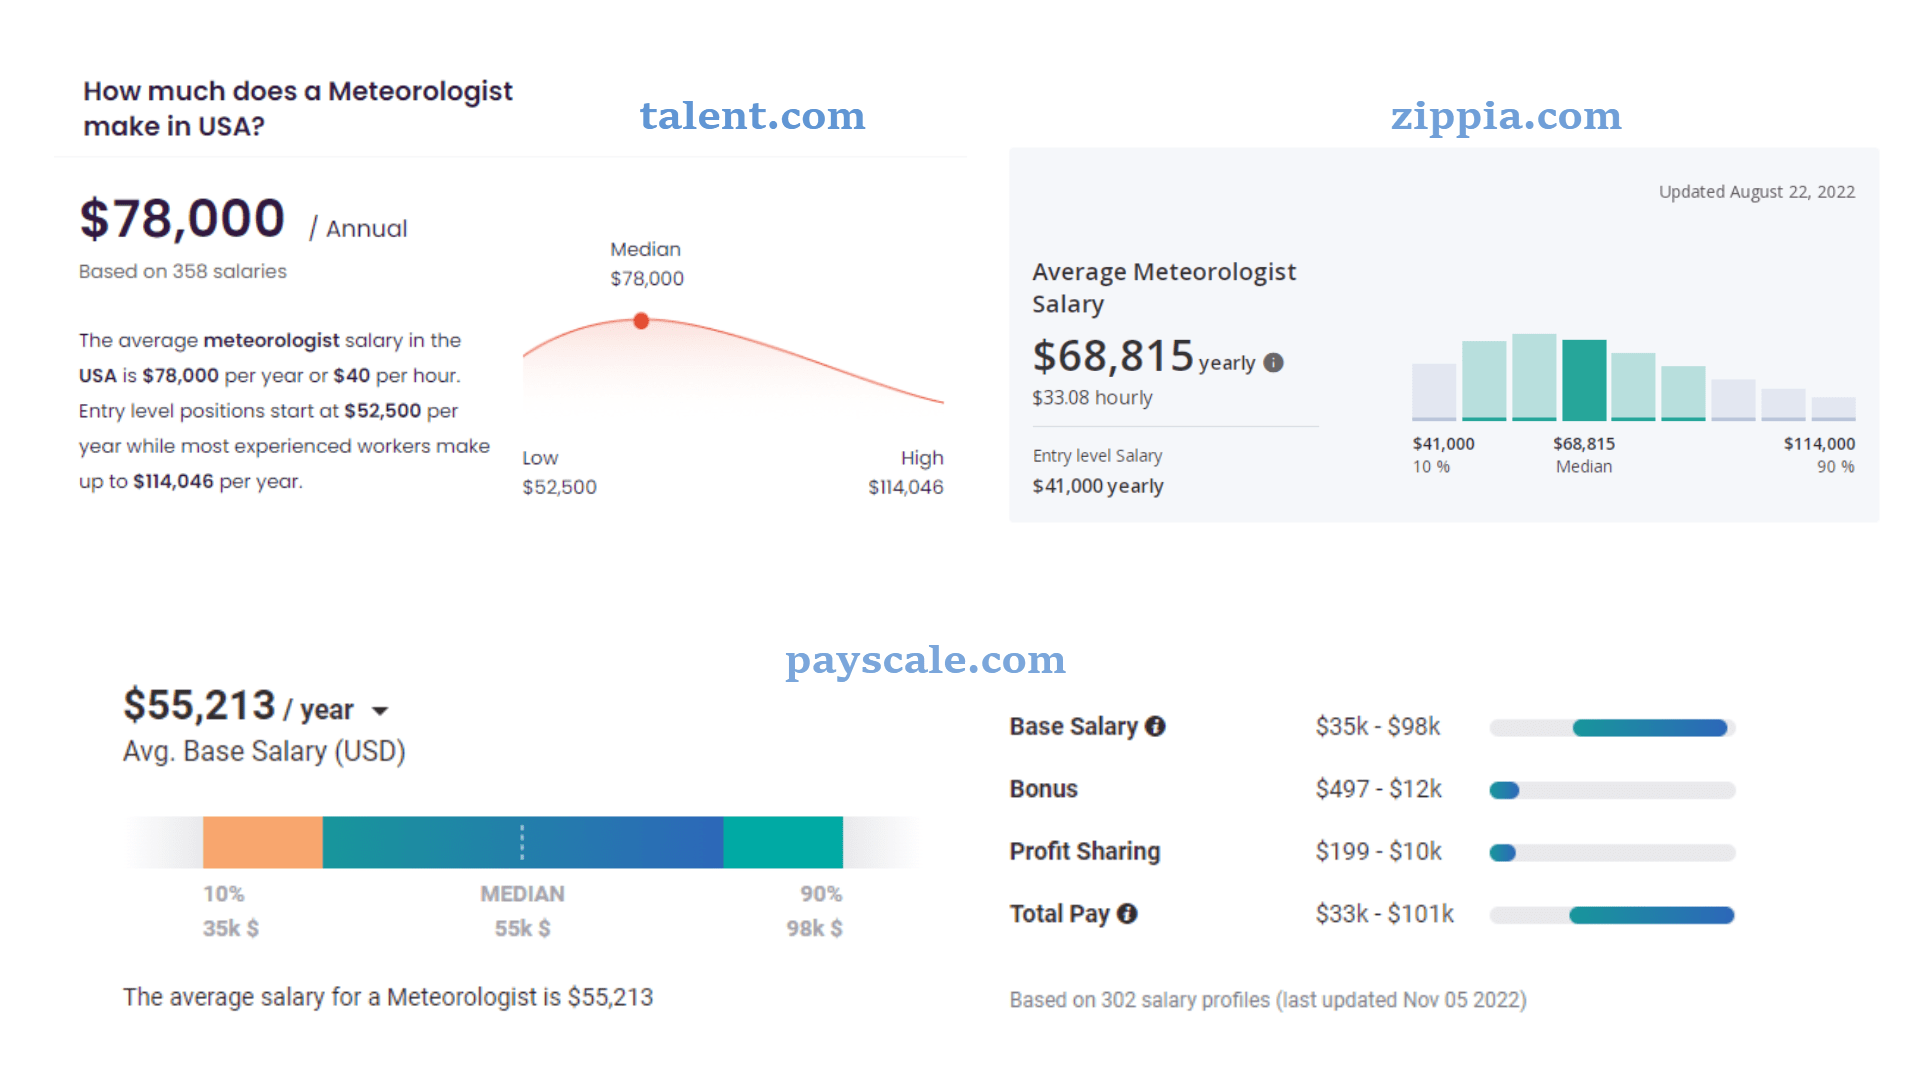Click the dark teal median histogram bar

click(1584, 380)
